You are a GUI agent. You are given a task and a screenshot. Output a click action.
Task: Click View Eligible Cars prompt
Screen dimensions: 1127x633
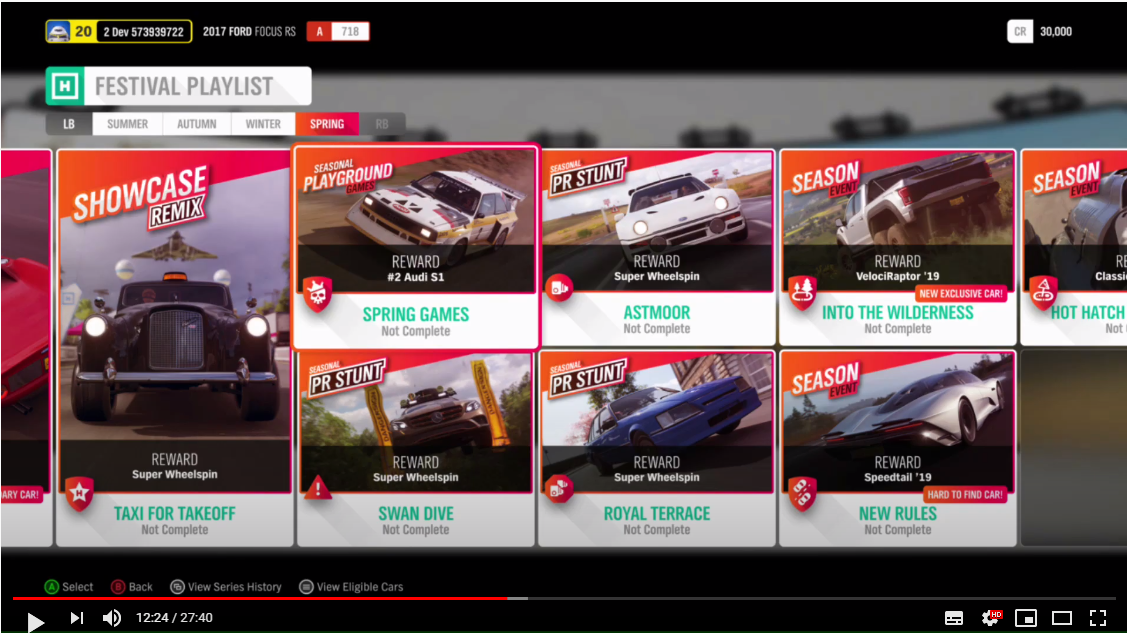point(351,587)
